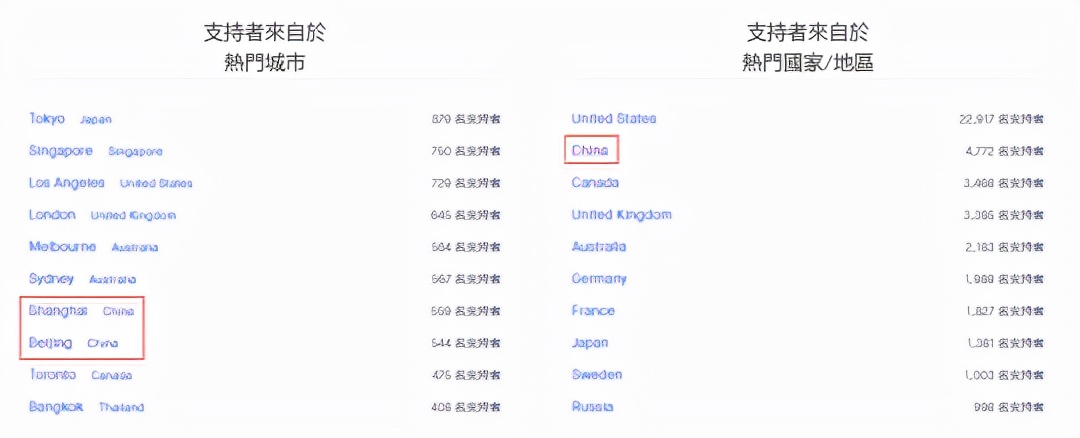Click the Japan country link
This screenshot has width=1080, height=438.
pos(591,343)
